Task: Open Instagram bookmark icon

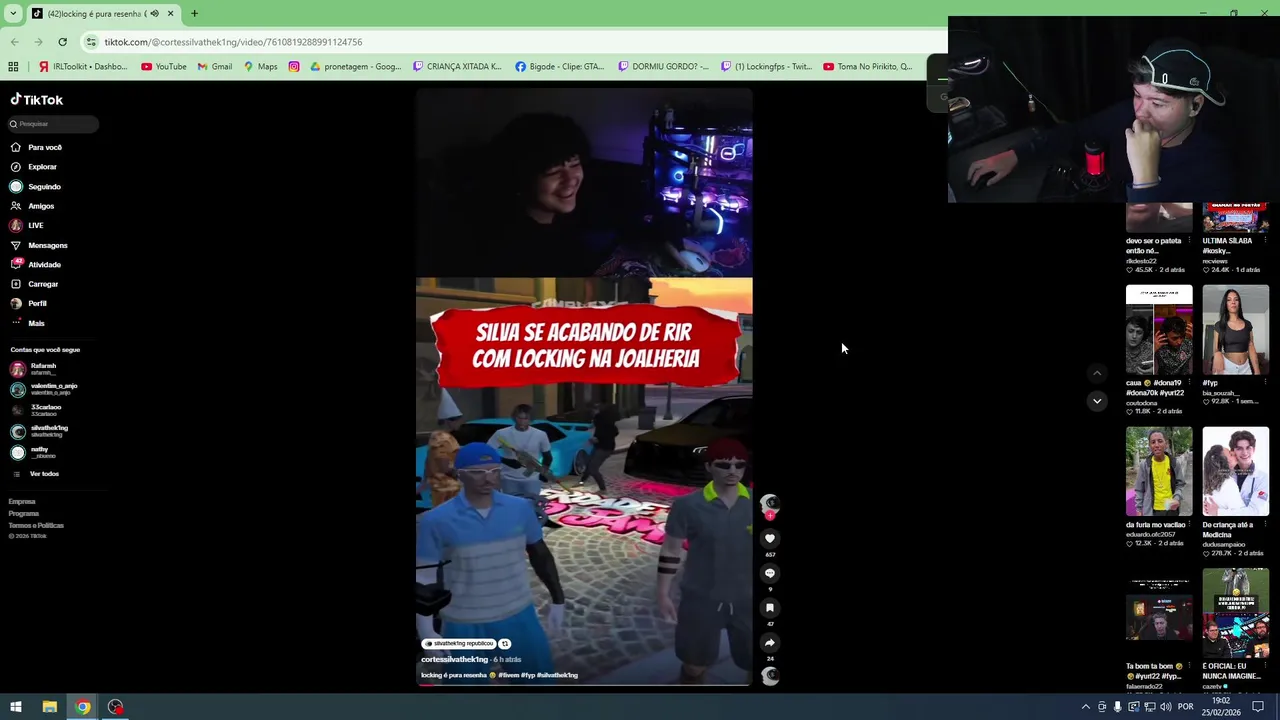Action: click(294, 67)
